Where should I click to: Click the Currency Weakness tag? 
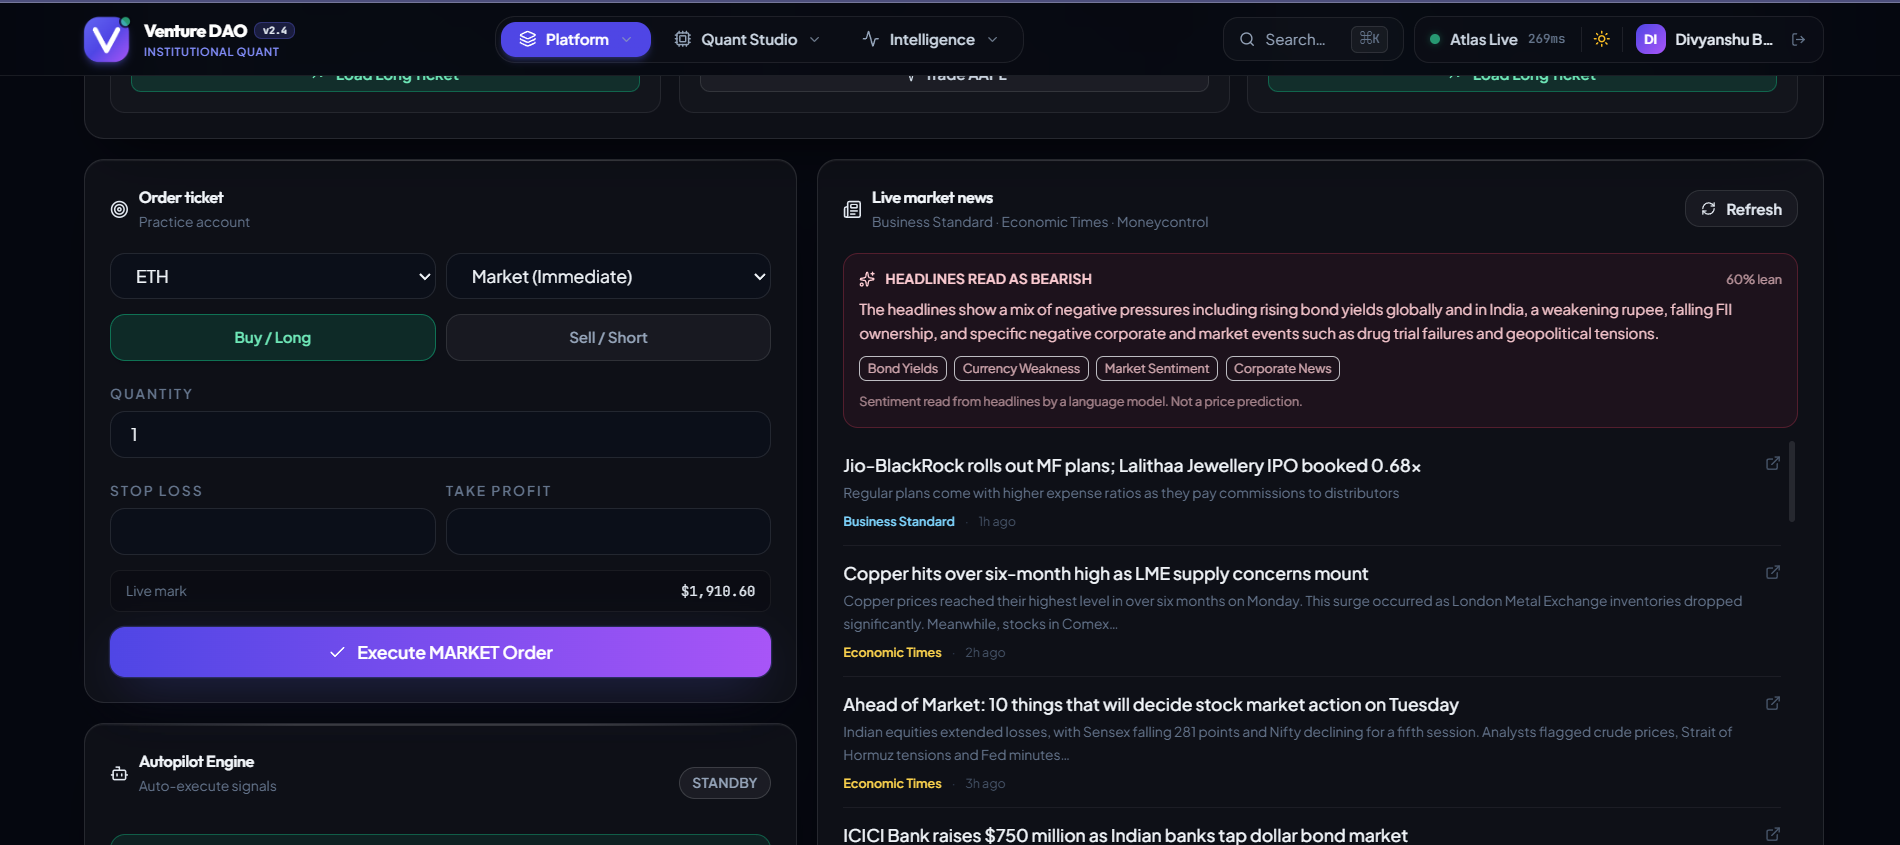(1021, 369)
